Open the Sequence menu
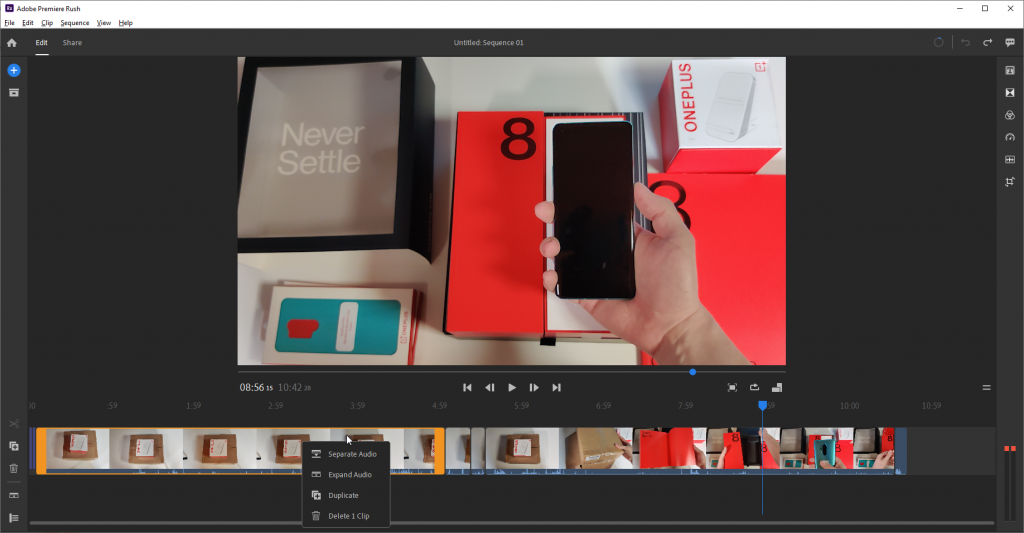Image resolution: width=1024 pixels, height=533 pixels. tap(74, 23)
